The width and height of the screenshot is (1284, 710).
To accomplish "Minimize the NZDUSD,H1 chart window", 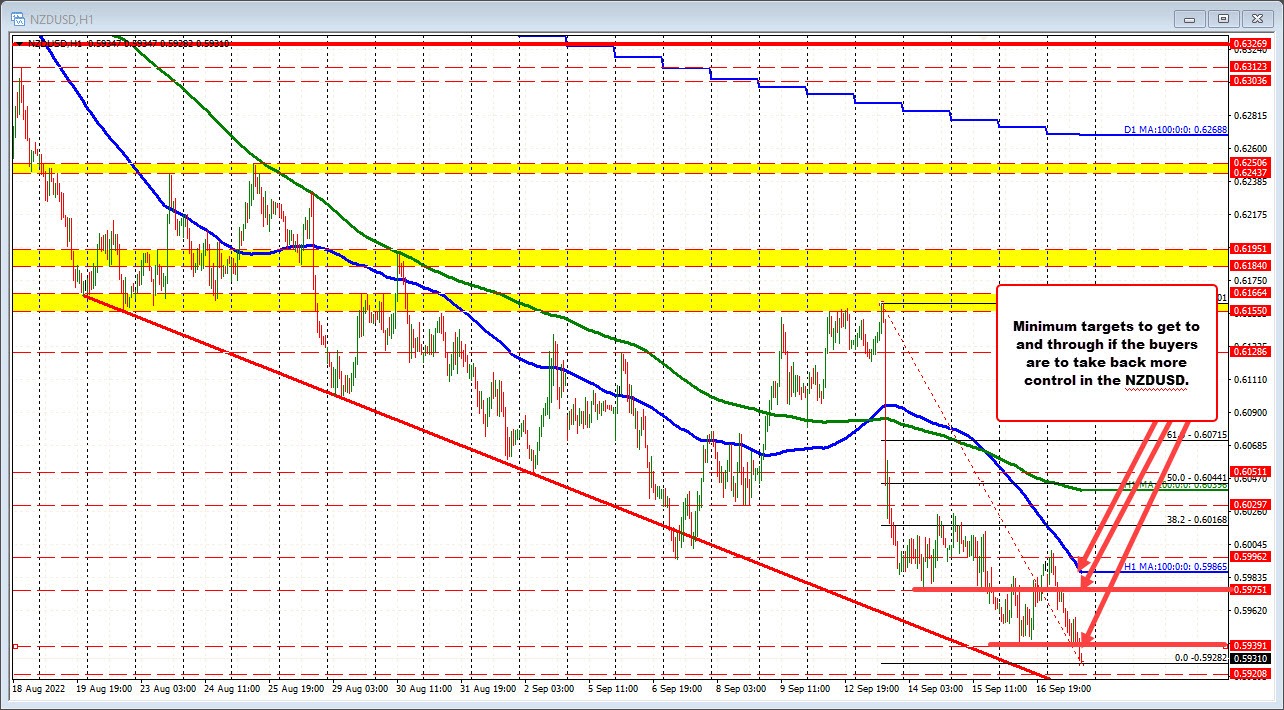I will 1191,18.
